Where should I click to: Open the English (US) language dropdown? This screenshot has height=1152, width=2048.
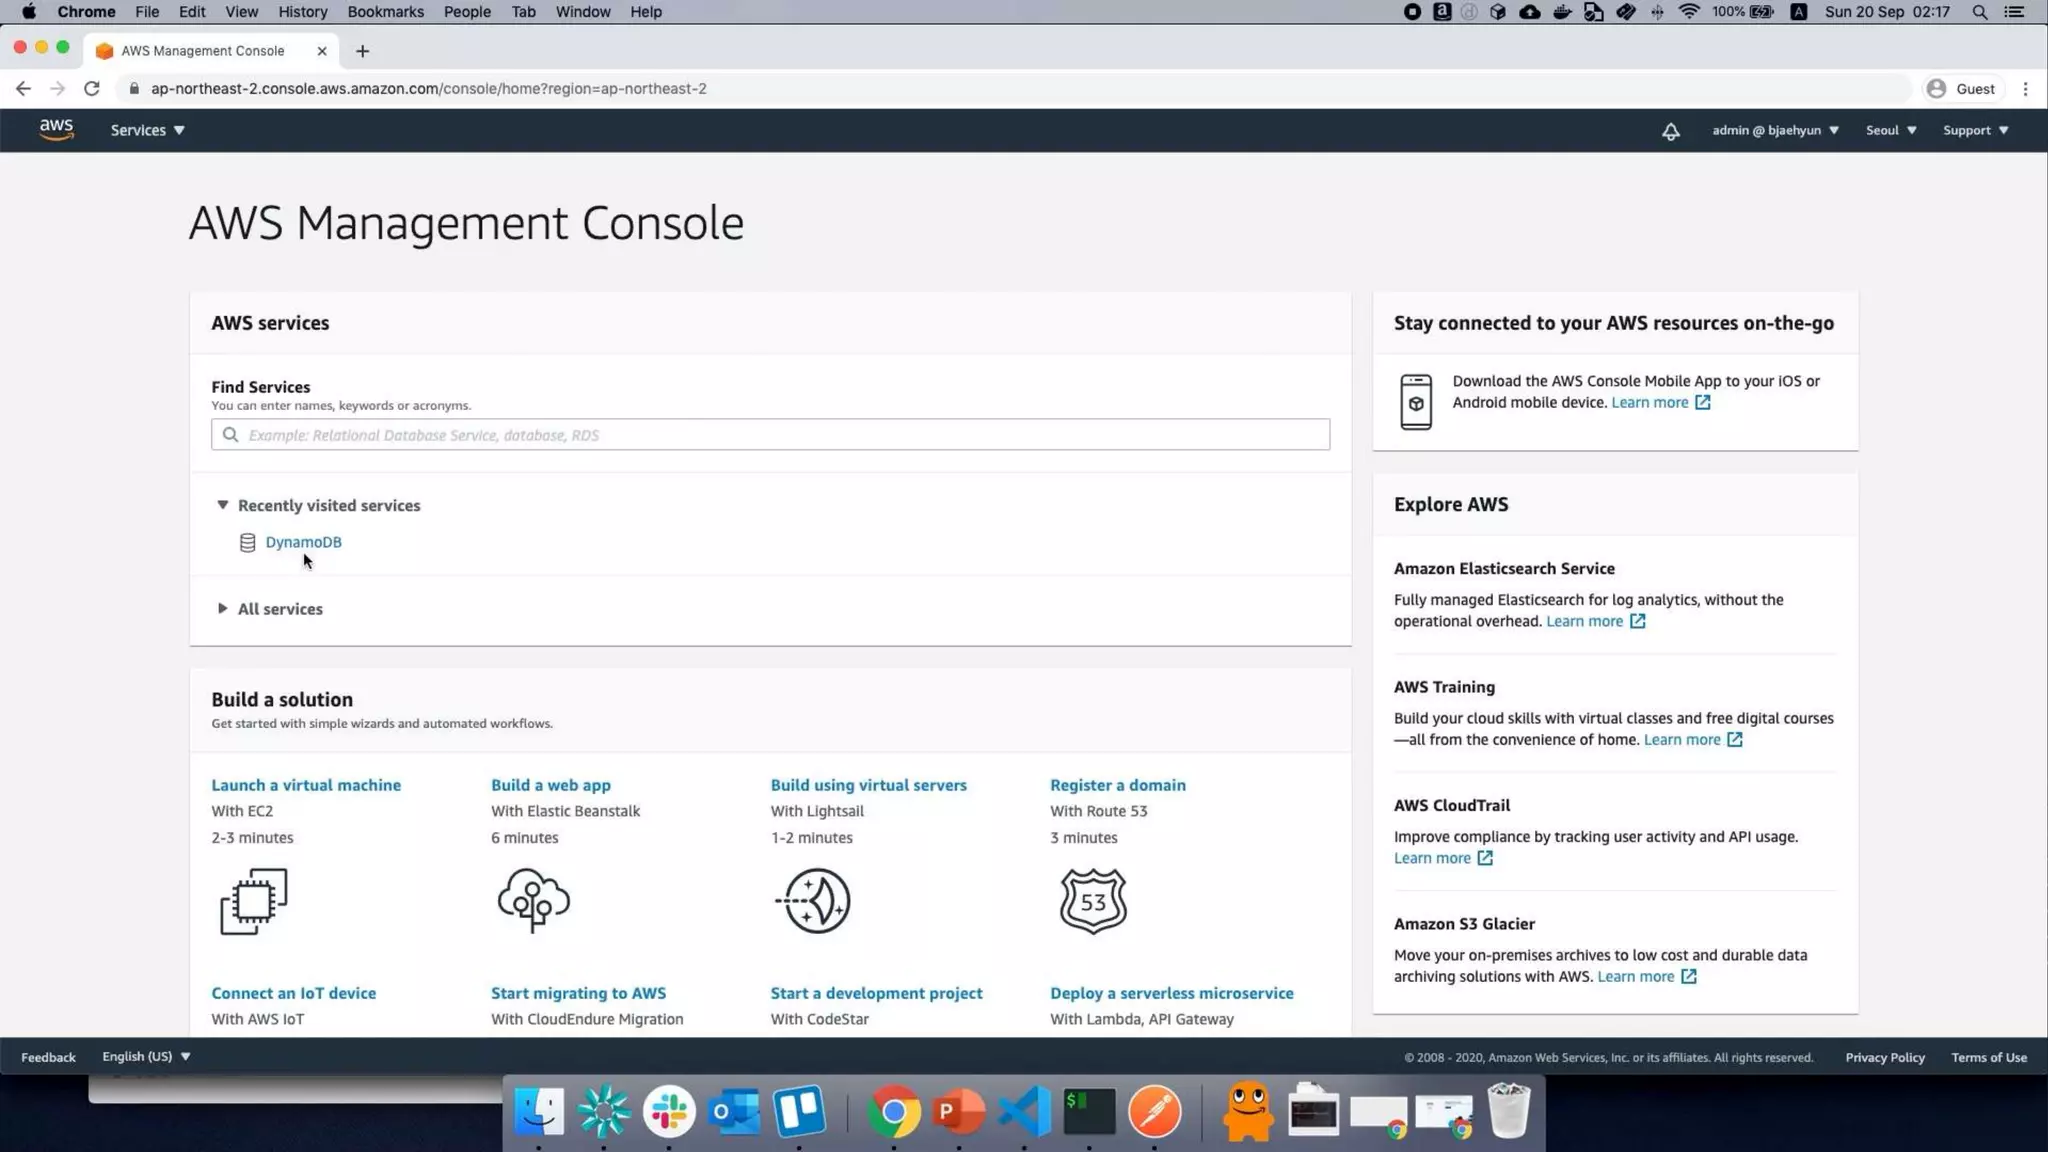146,1056
